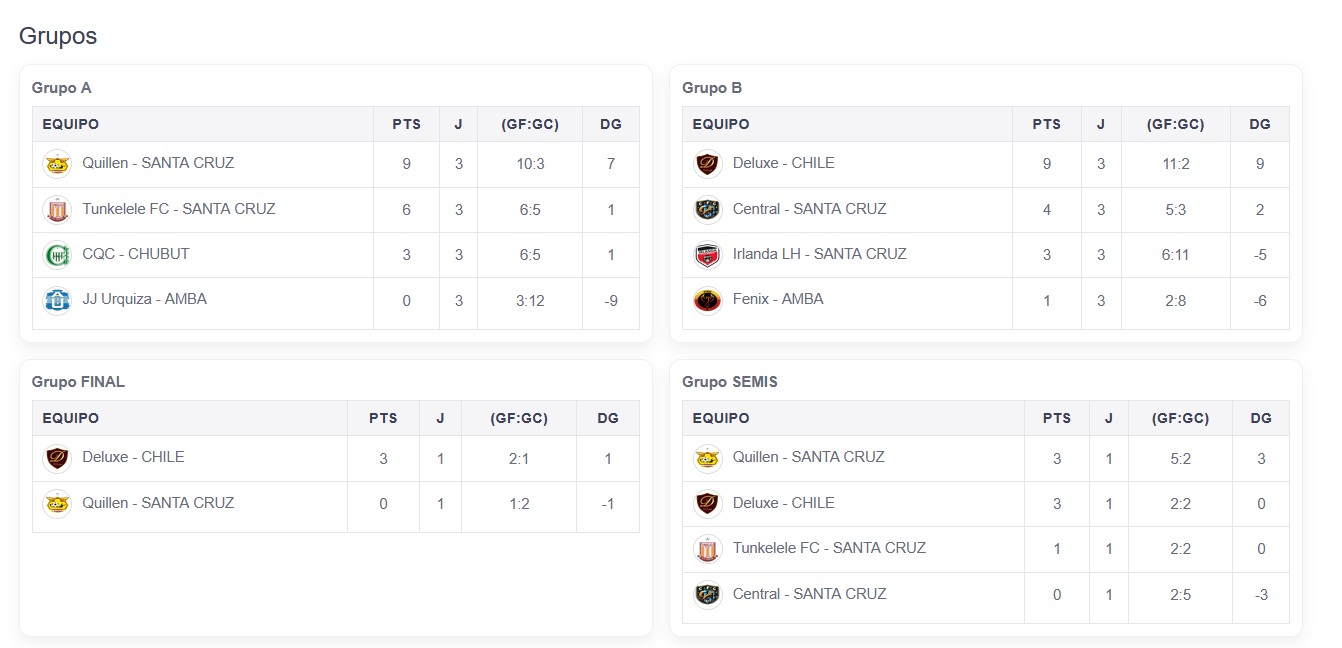1342x648 pixels.
Task: Click the Tunkelele FC logo in Grupo A
Action: (58, 210)
